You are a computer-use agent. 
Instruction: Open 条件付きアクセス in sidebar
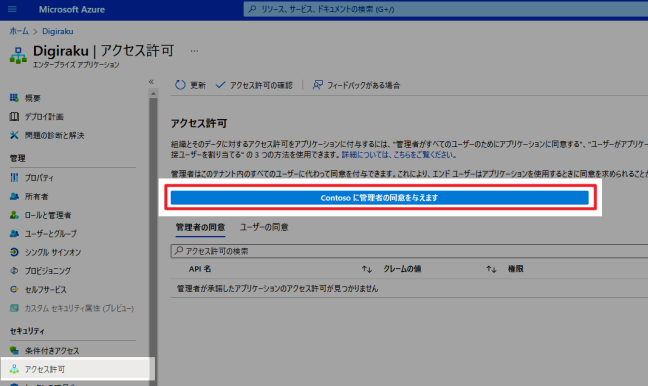click(x=52, y=351)
